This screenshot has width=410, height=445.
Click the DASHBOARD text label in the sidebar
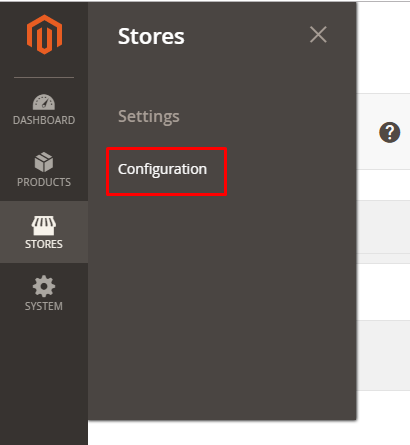tap(44, 120)
